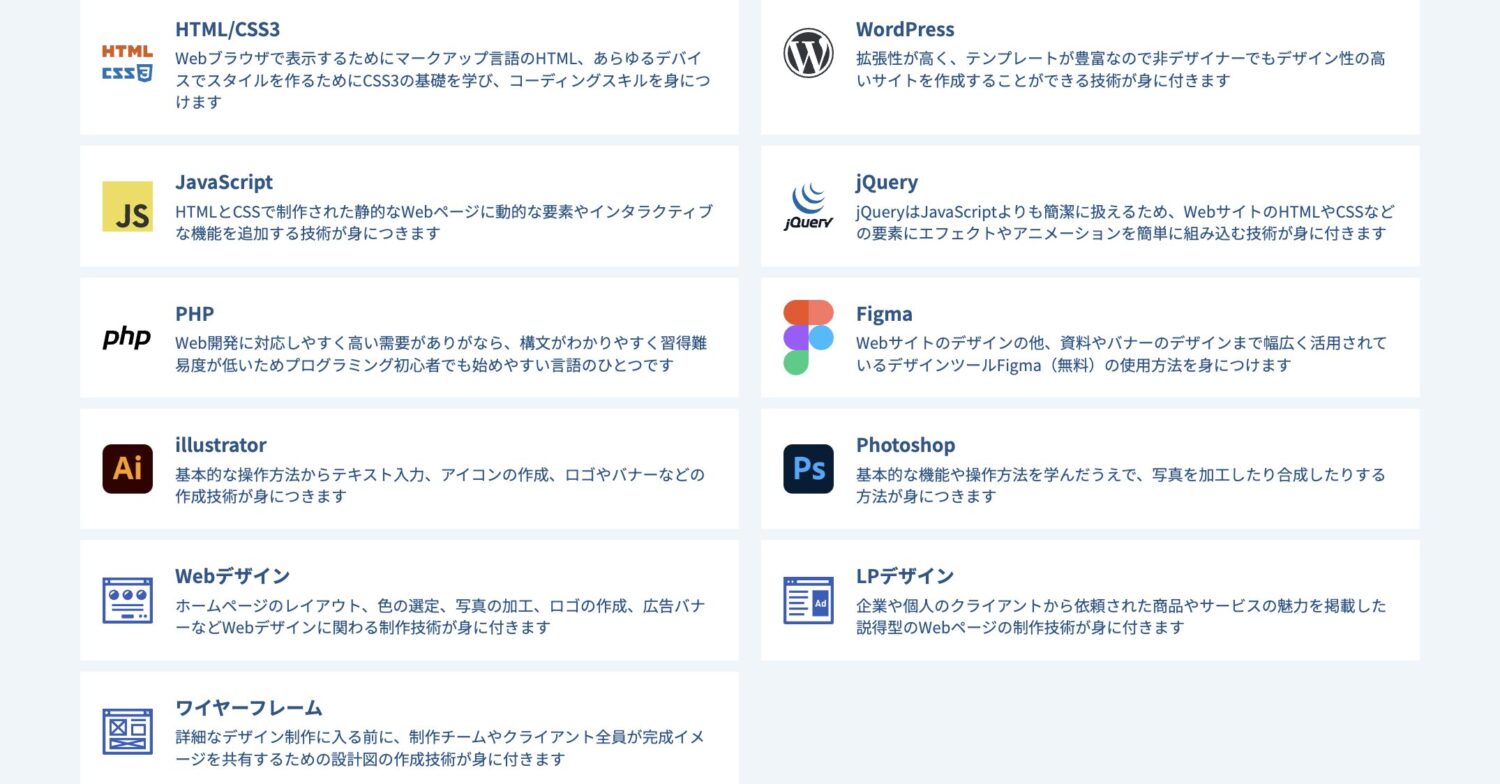Select the HTML/CSS3 heading text

227,29
